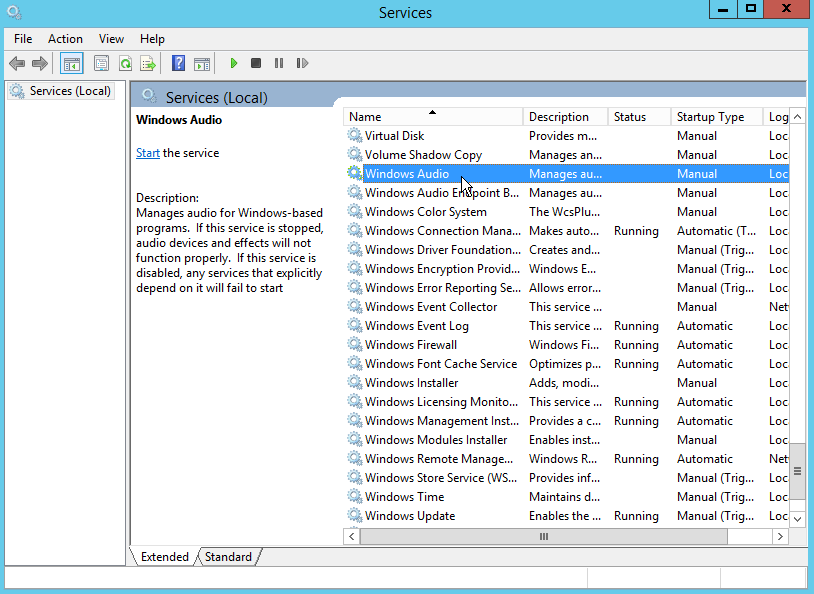Click the horizontal scrollbar thumb
The width and height of the screenshot is (814, 594).
(544, 536)
